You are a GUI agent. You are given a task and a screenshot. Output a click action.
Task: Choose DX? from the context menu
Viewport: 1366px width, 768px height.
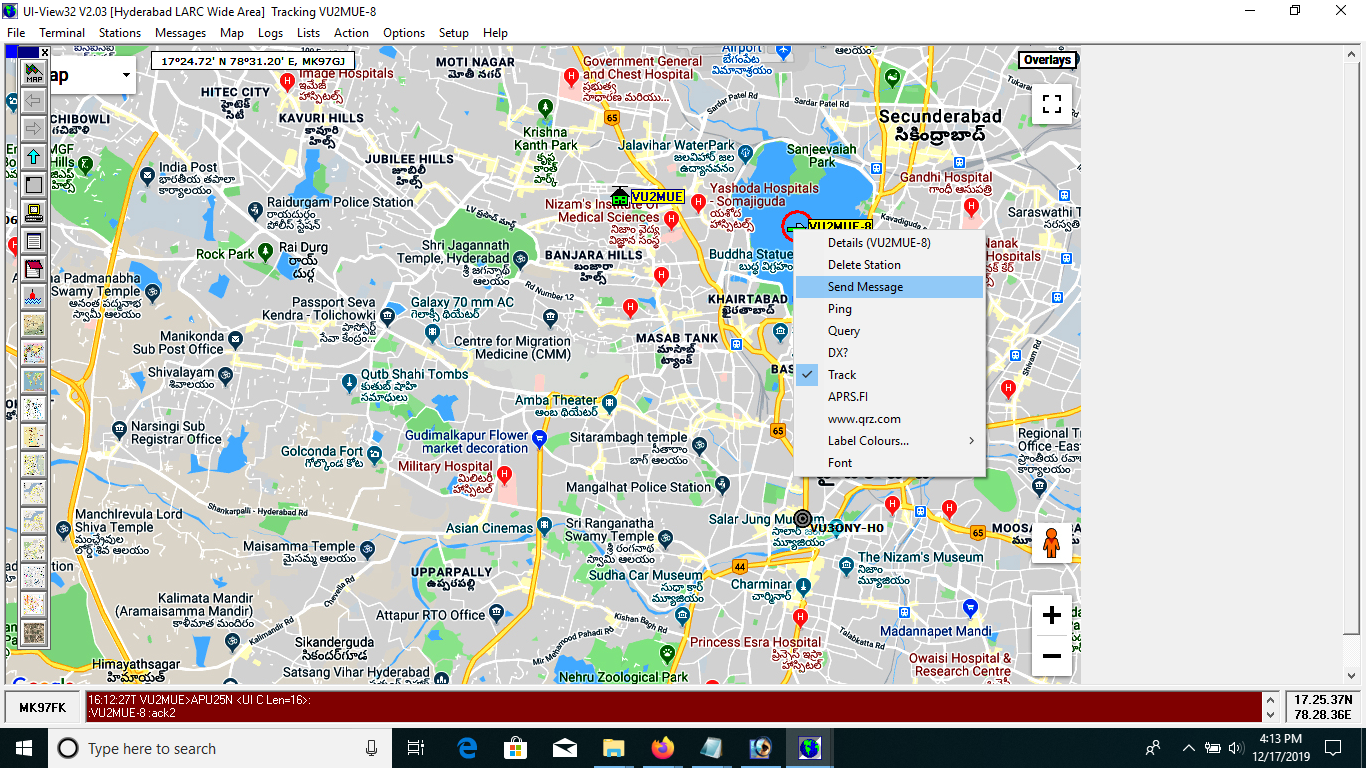890,353
